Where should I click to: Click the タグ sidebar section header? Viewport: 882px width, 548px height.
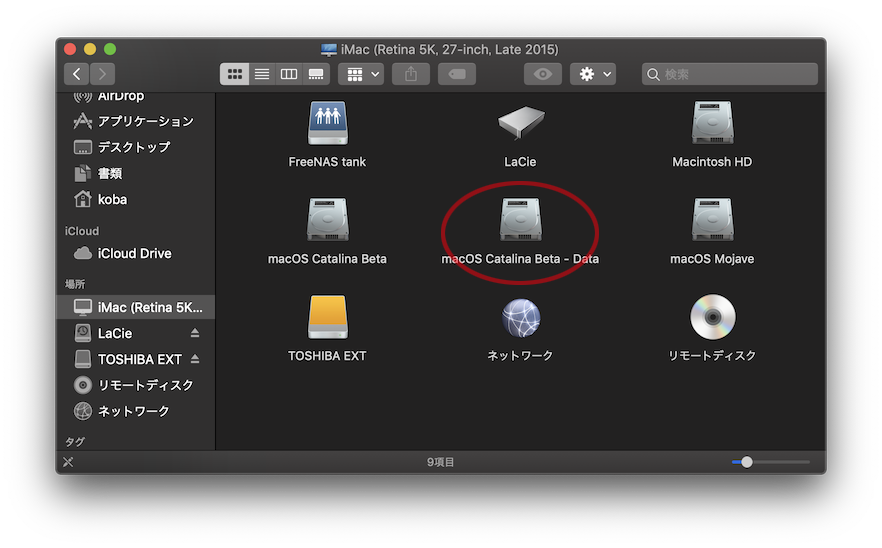75,442
